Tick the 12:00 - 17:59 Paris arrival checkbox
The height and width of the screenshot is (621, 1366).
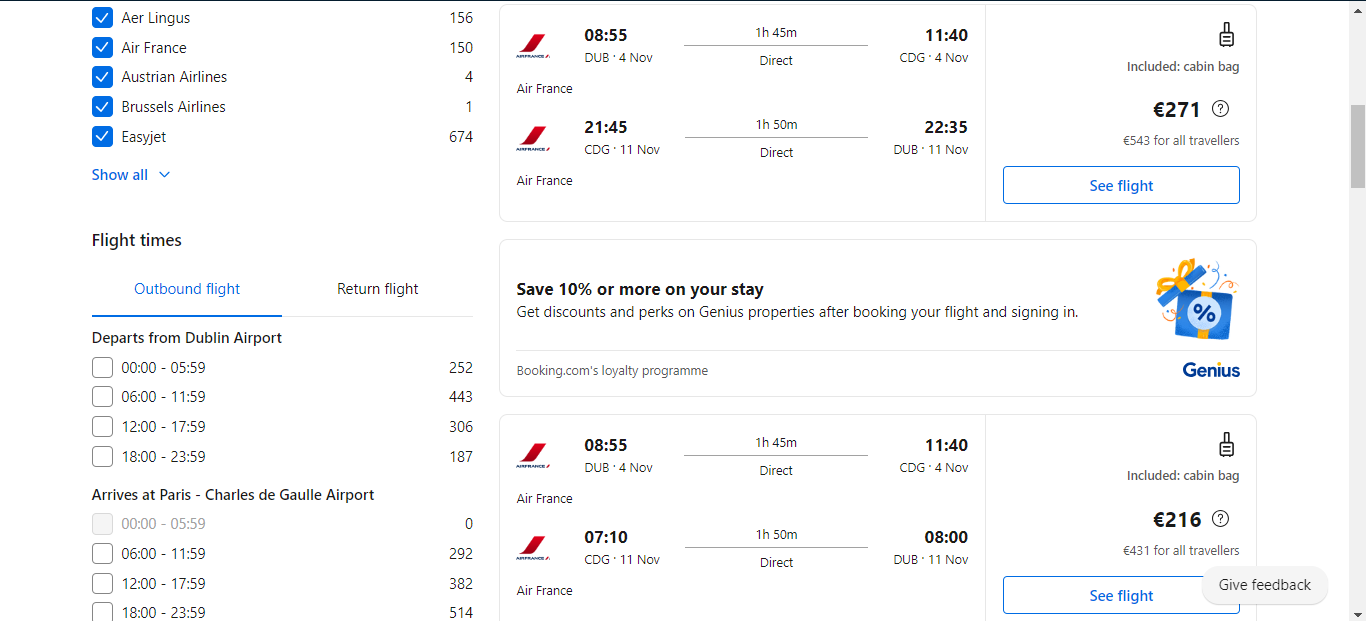(x=102, y=584)
